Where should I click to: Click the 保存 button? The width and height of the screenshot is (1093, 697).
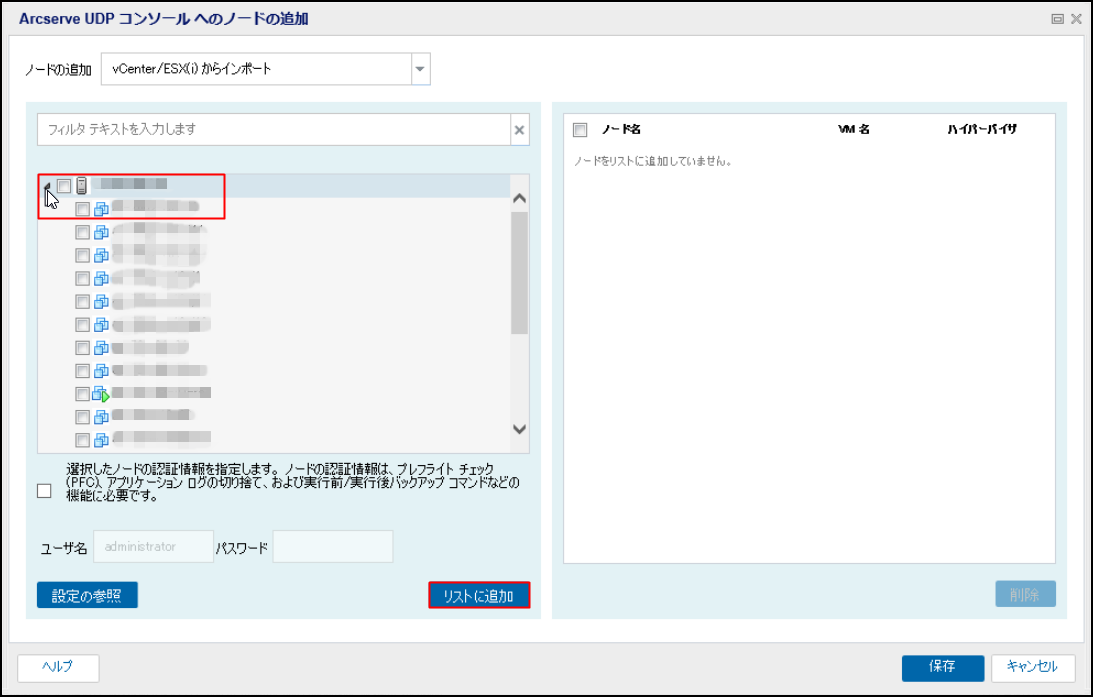point(942,668)
